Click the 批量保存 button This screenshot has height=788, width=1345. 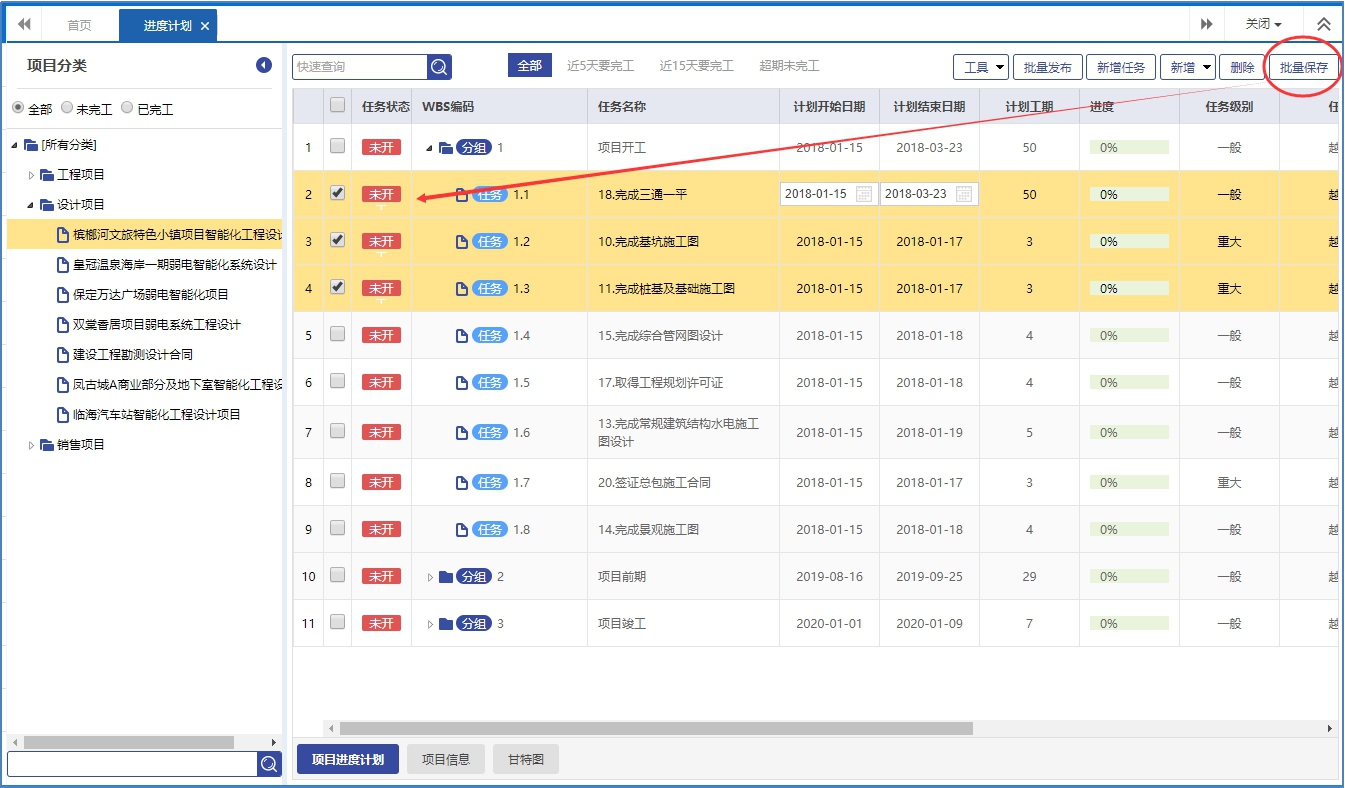[x=1304, y=67]
